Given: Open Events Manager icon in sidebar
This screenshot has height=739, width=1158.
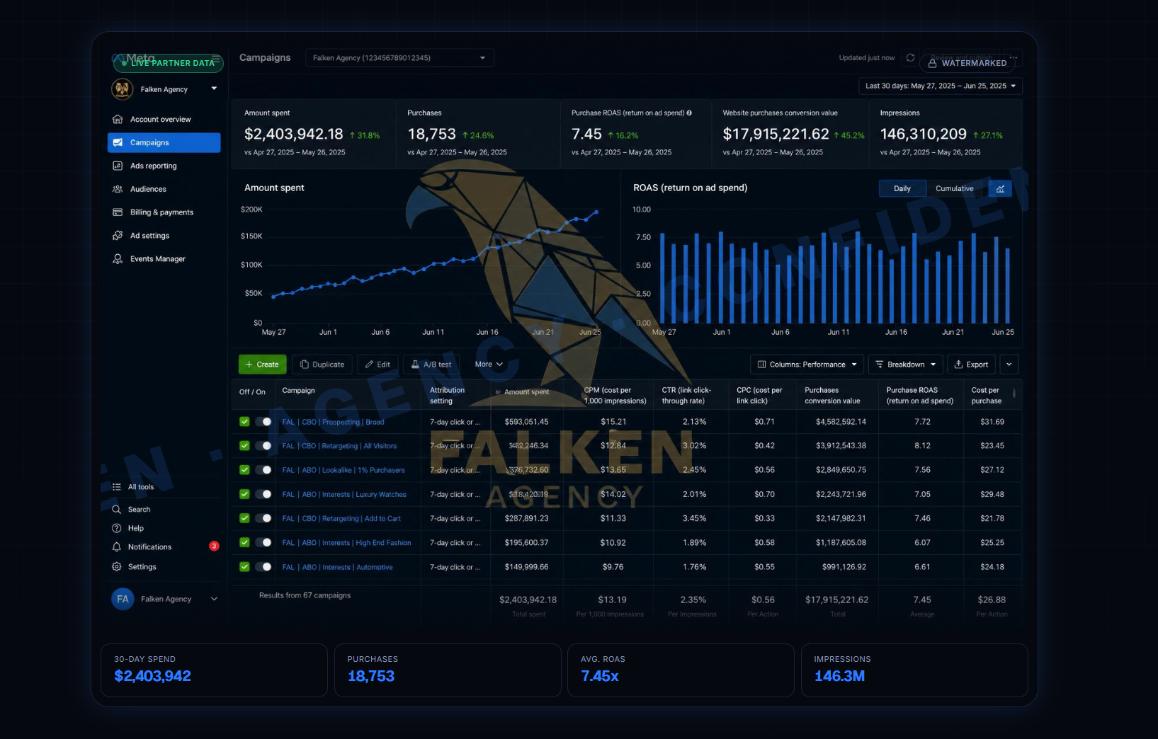Looking at the screenshot, I should [117, 259].
